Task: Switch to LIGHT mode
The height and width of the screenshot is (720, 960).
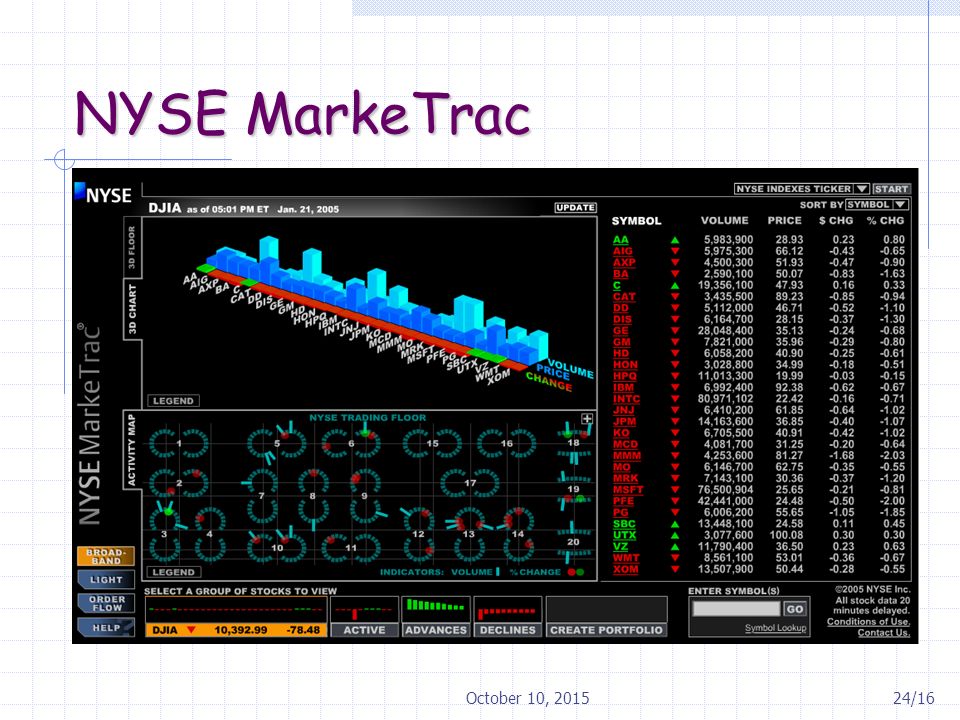Action: 106,580
